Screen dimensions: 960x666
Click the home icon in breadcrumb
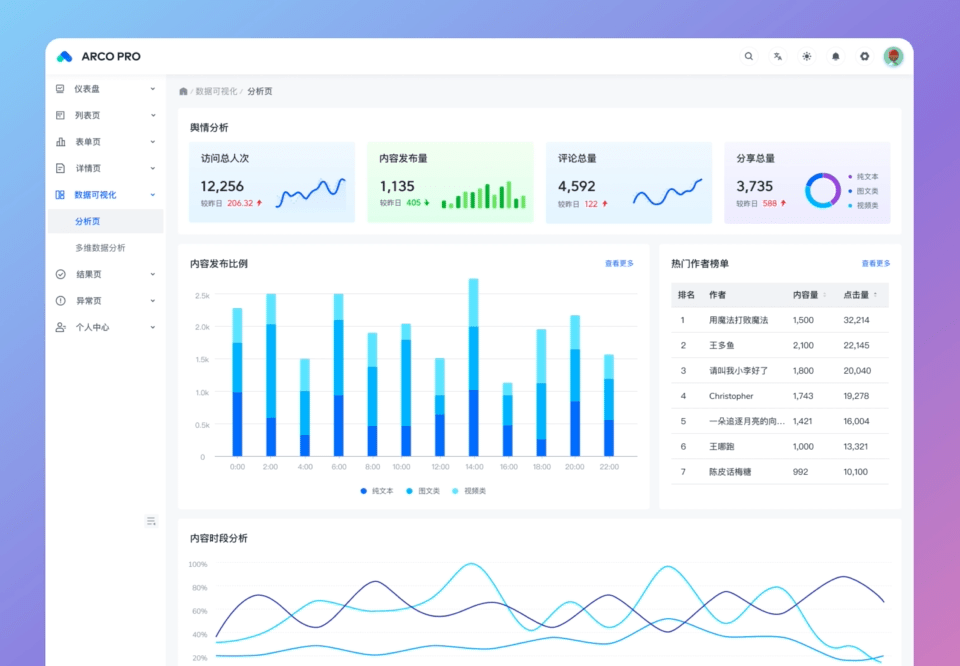coord(183,91)
